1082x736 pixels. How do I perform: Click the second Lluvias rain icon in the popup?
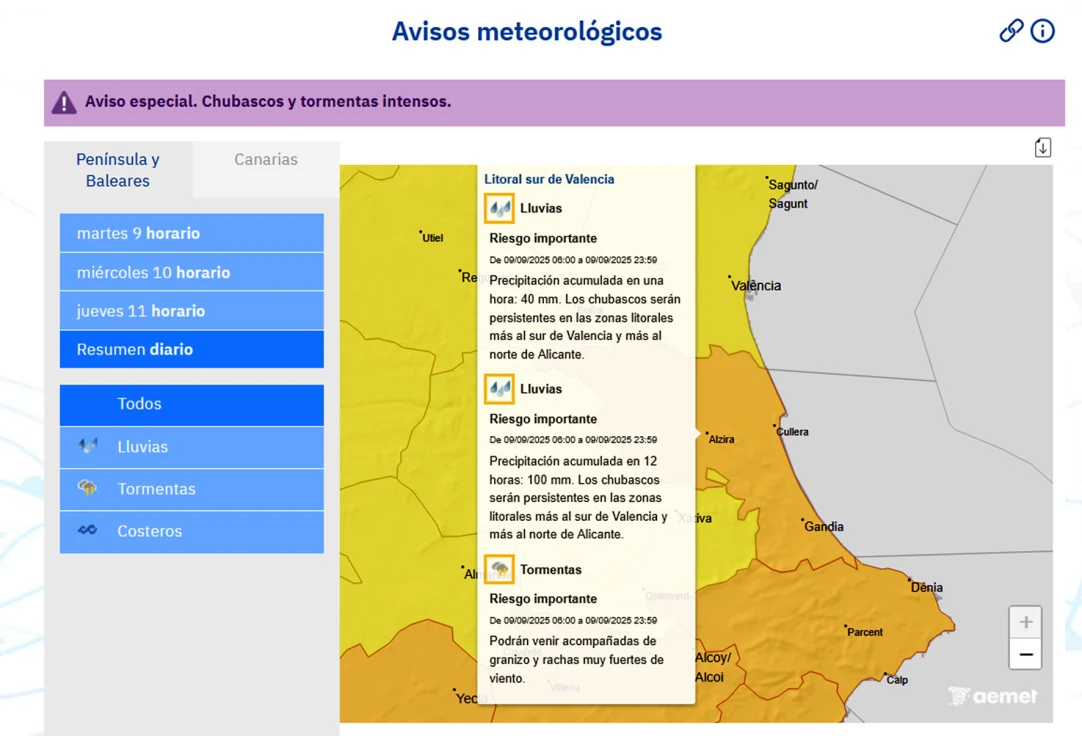pyautogui.click(x=499, y=388)
